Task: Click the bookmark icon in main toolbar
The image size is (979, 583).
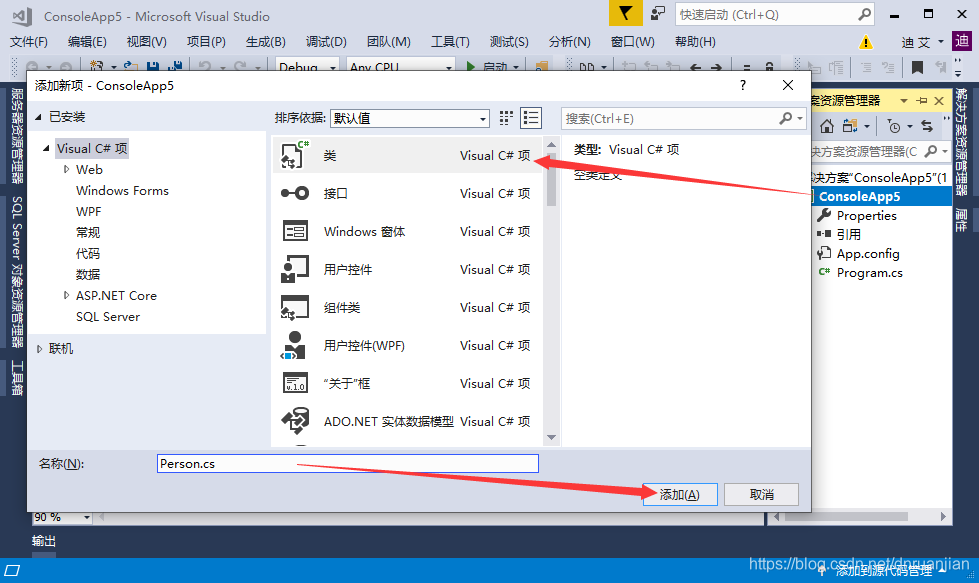Action: pyautogui.click(x=917, y=67)
